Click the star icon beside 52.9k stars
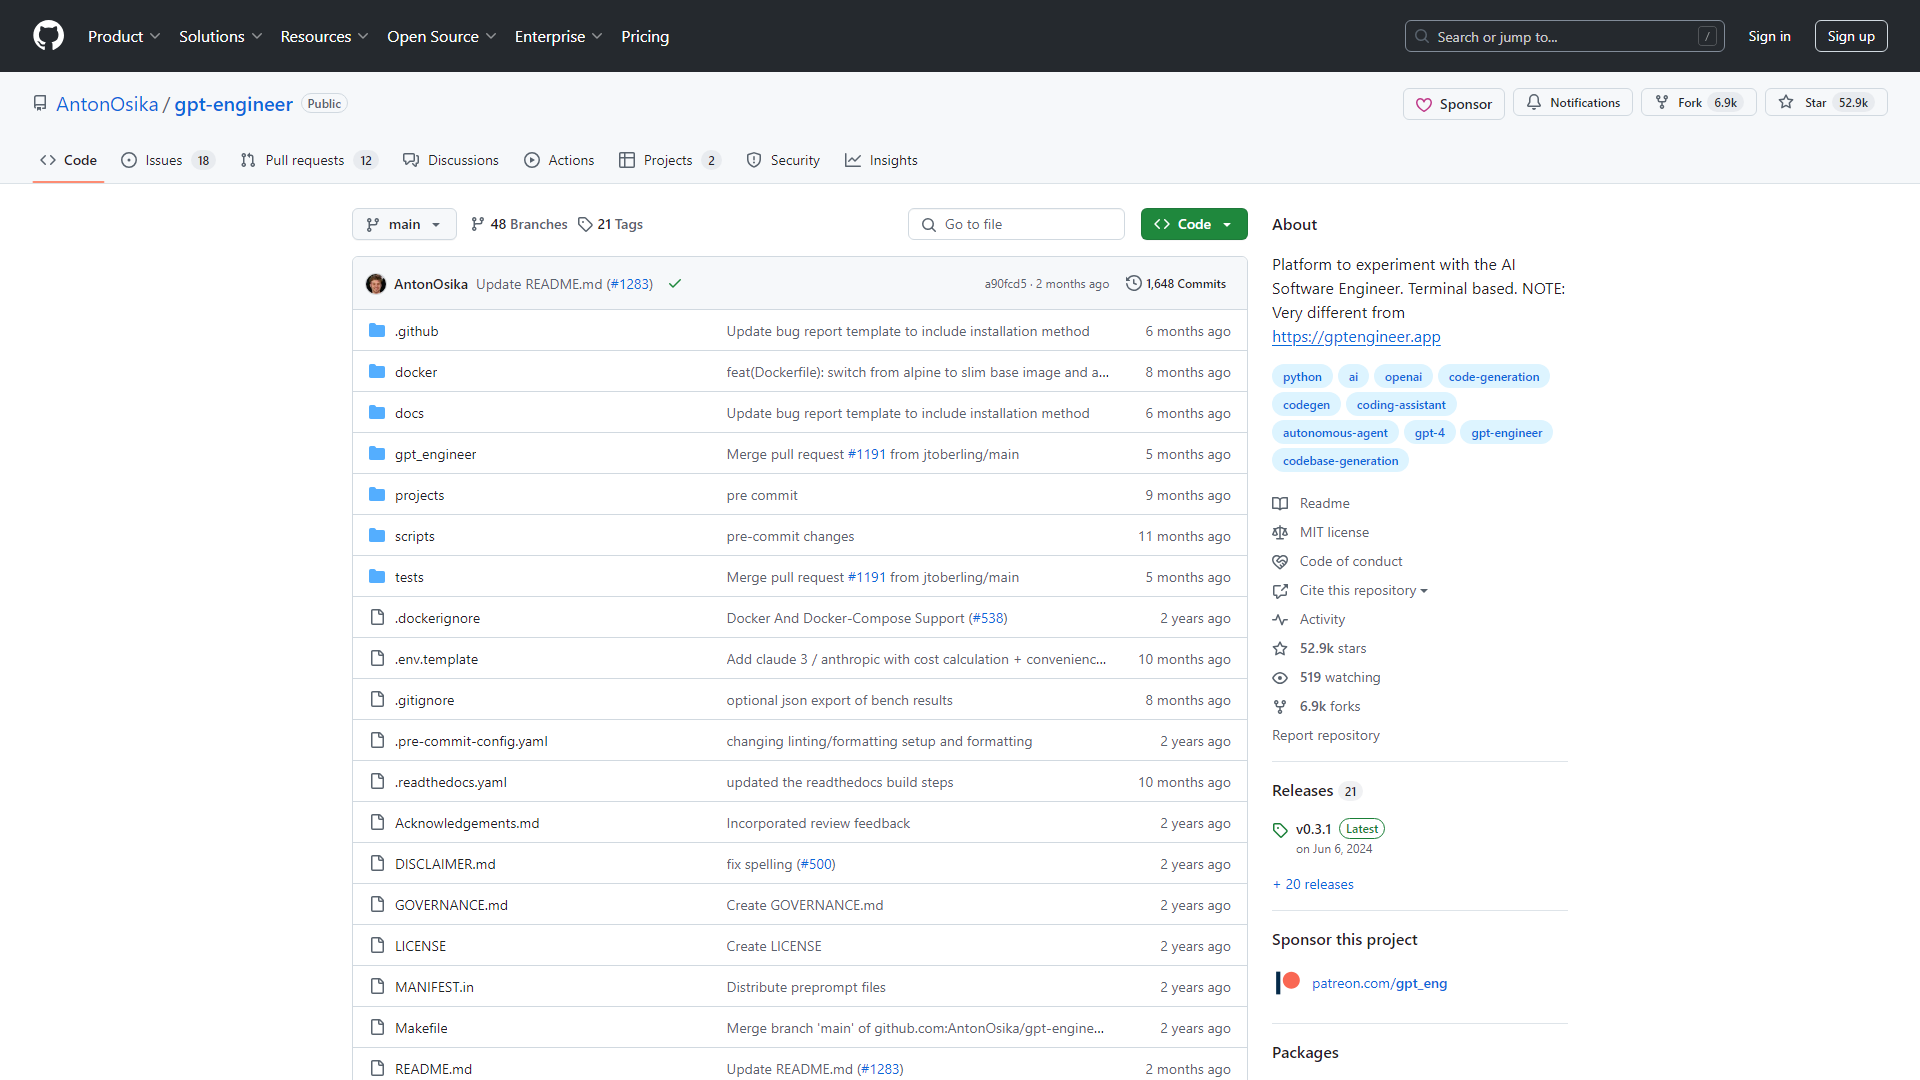The height and width of the screenshot is (1080, 1920). click(1280, 648)
